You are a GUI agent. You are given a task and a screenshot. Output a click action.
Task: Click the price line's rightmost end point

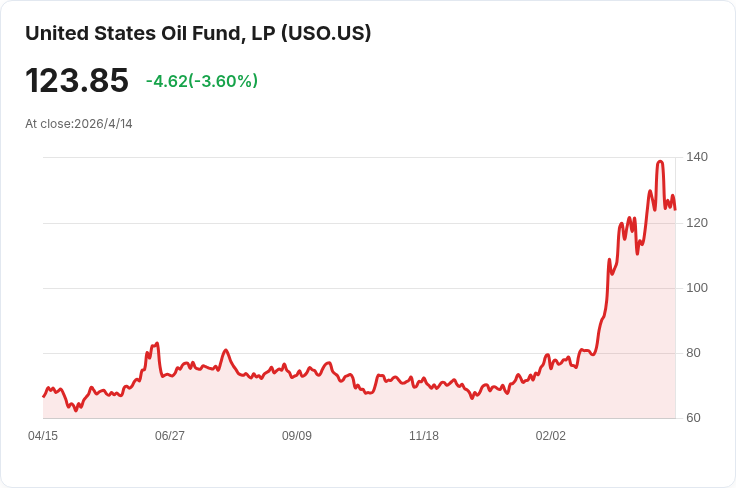point(675,208)
